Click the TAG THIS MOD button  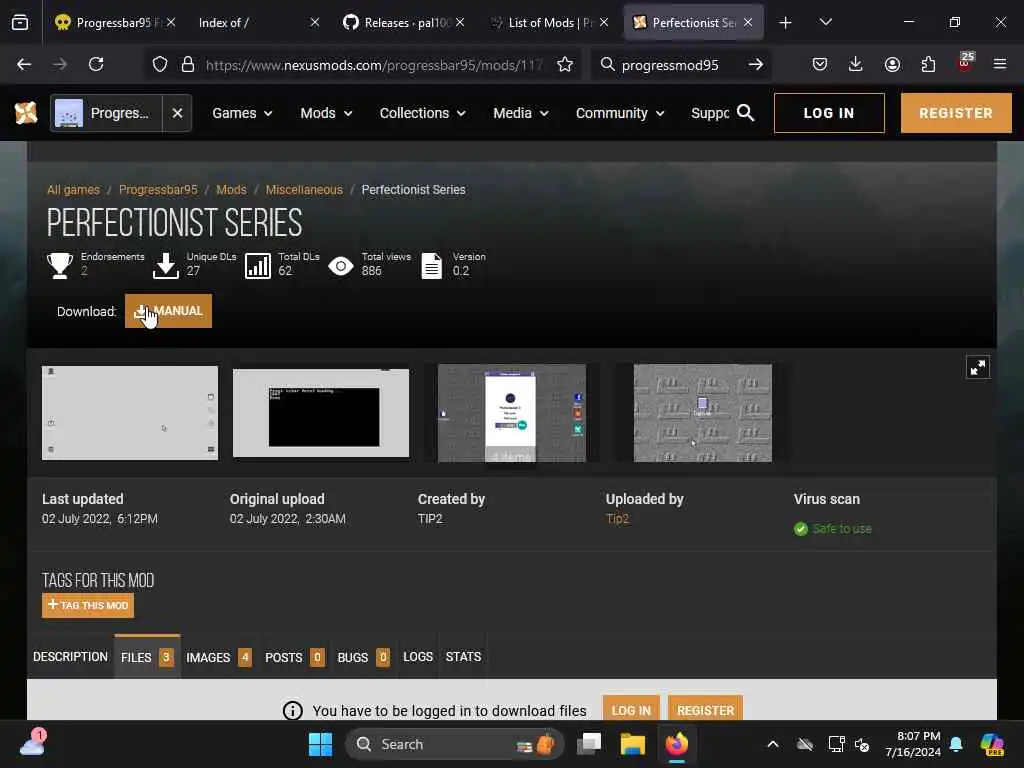(x=88, y=605)
